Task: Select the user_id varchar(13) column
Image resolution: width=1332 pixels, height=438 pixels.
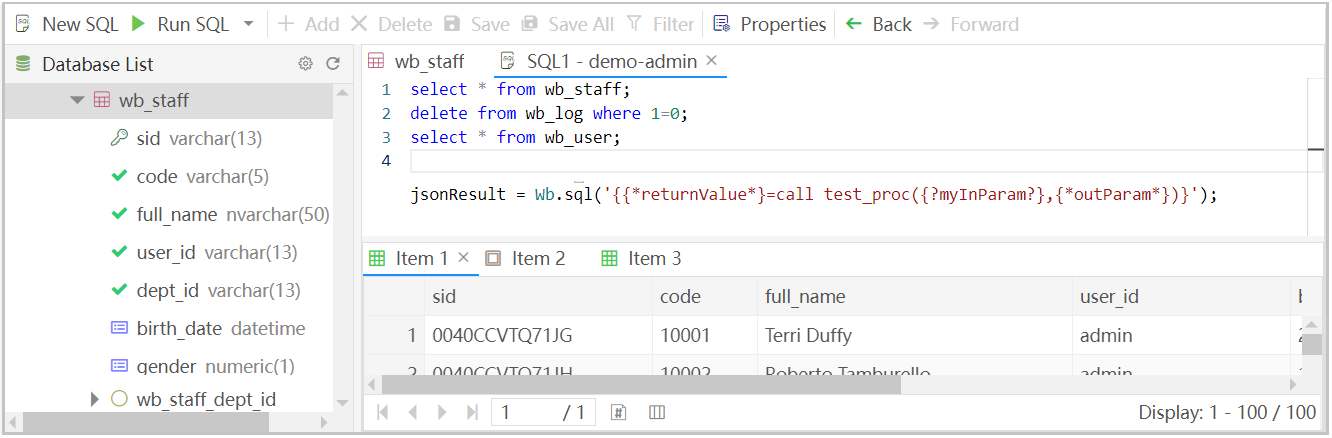Action: (204, 253)
